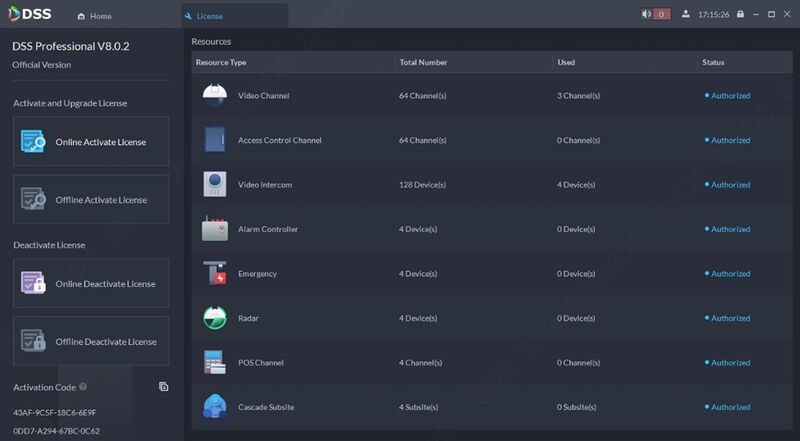Viewport: 800px width, 441px height.
Task: Select the POS Channel label
Action: (x=261, y=362)
